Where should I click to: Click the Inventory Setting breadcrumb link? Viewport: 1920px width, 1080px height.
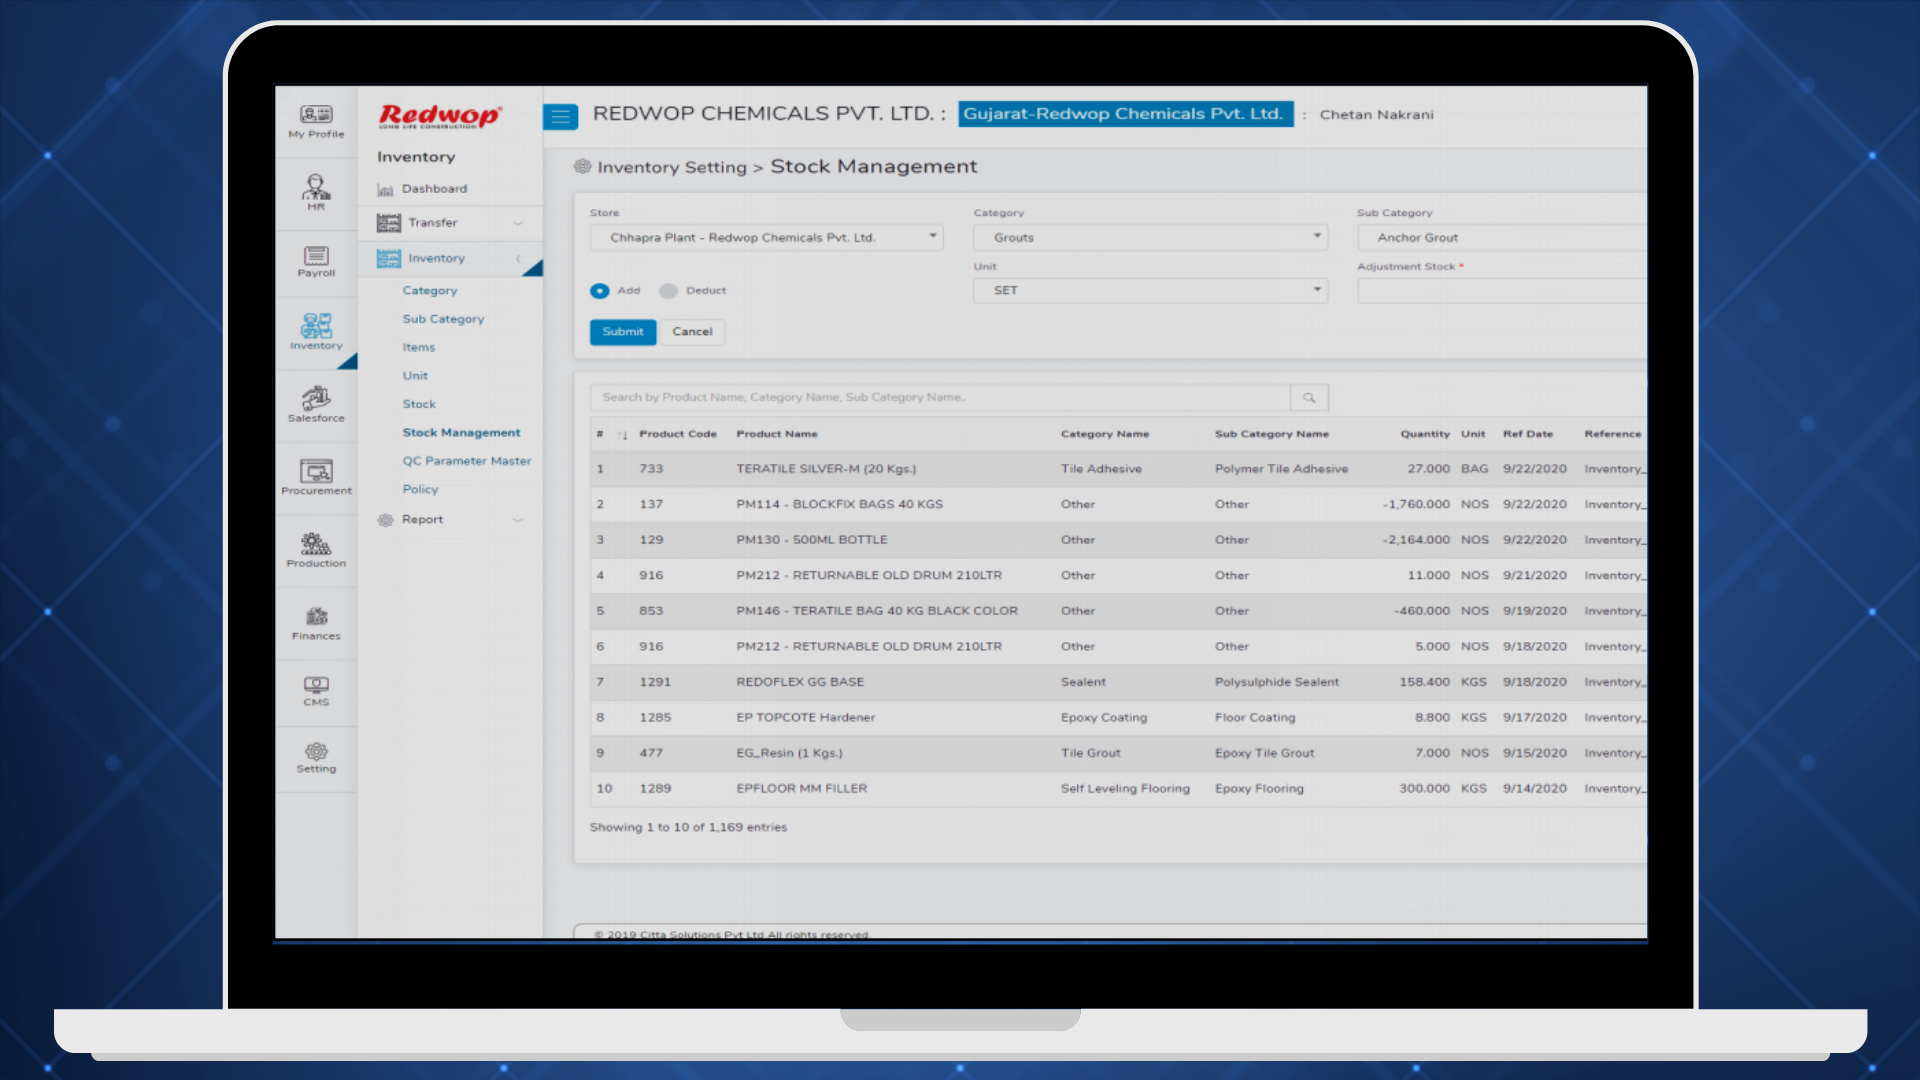click(672, 168)
